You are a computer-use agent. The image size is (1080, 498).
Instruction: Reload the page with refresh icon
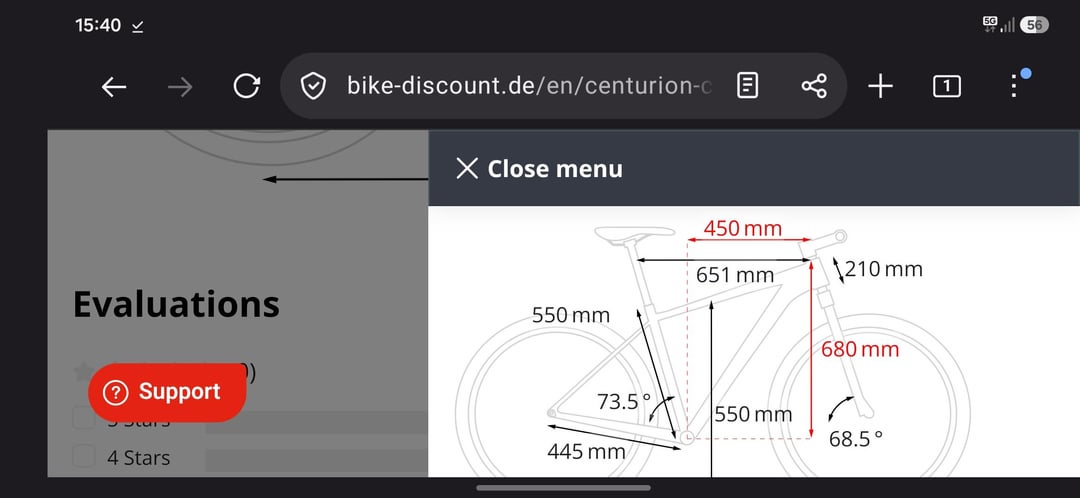247,86
